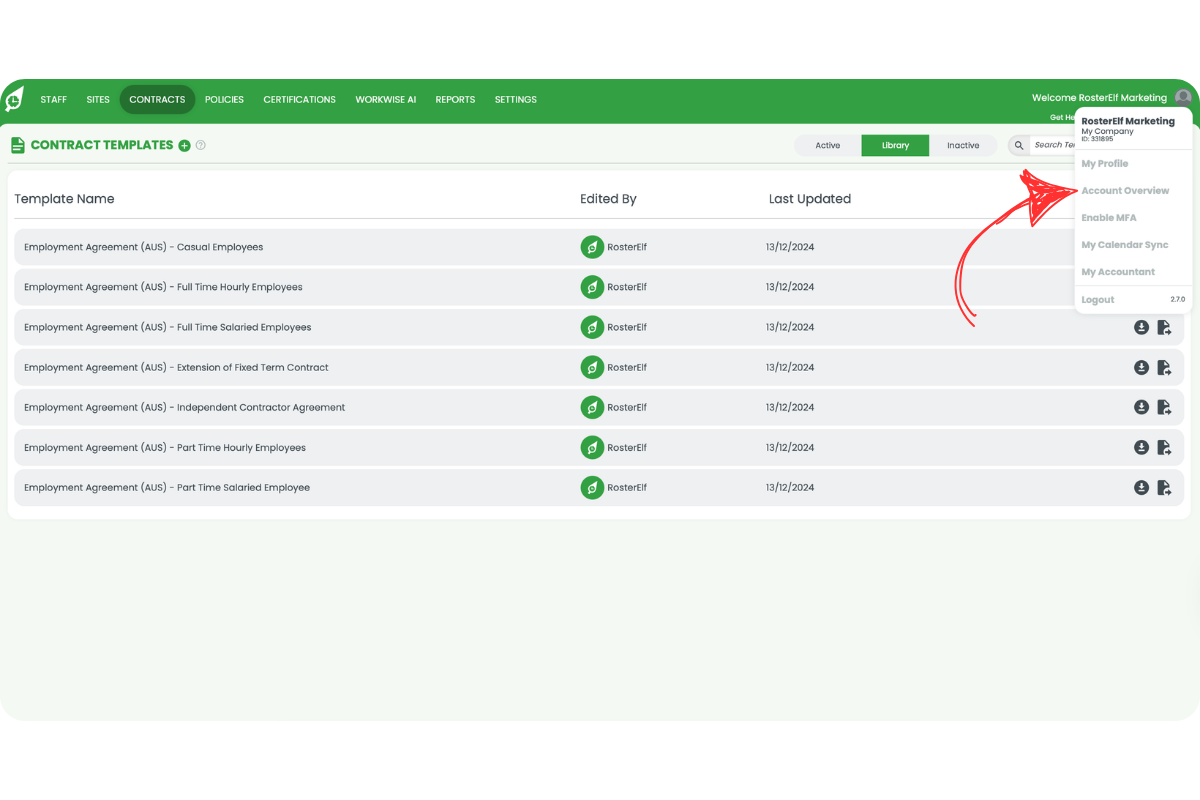The width and height of the screenshot is (1200, 800).
Task: Download the Independent Contractor Agreement template
Action: [x=1141, y=407]
